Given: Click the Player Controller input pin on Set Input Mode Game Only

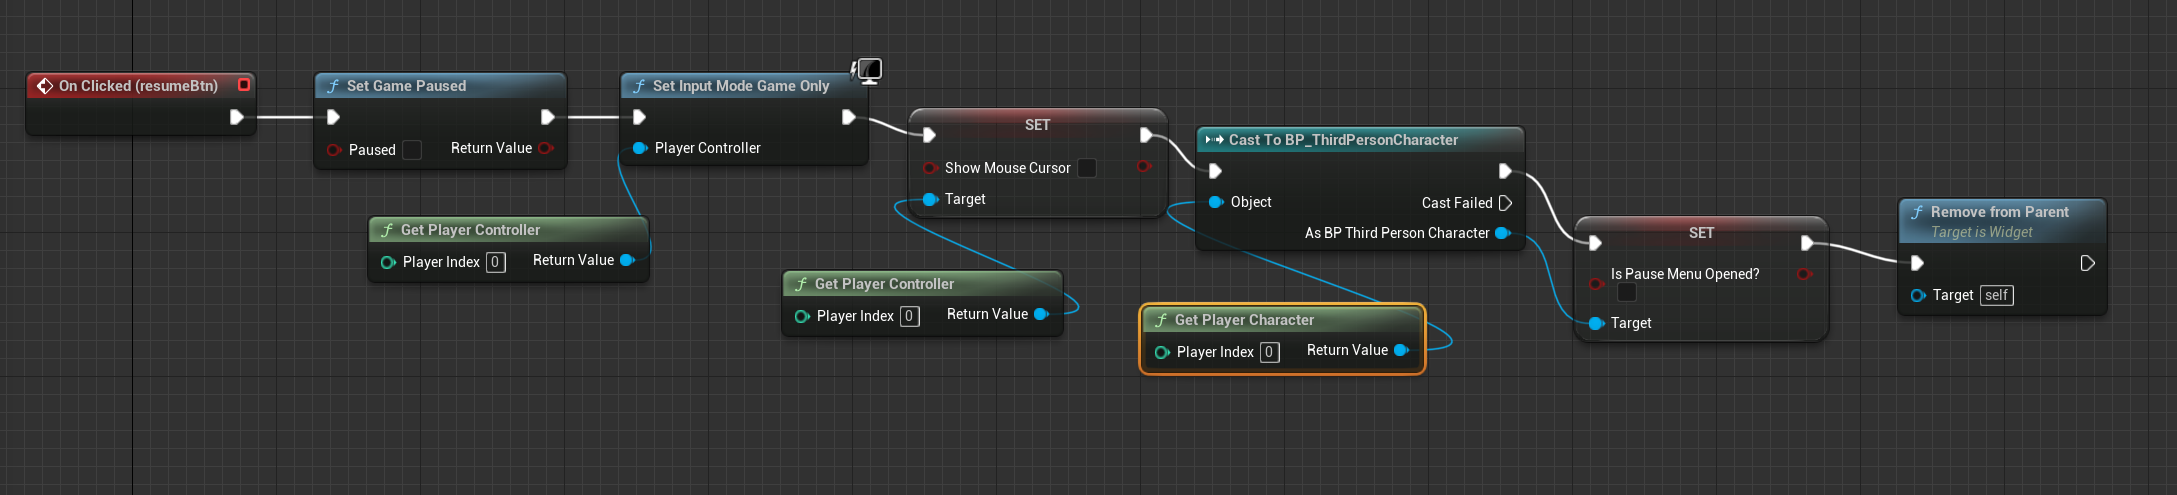Looking at the screenshot, I should pyautogui.click(x=640, y=148).
